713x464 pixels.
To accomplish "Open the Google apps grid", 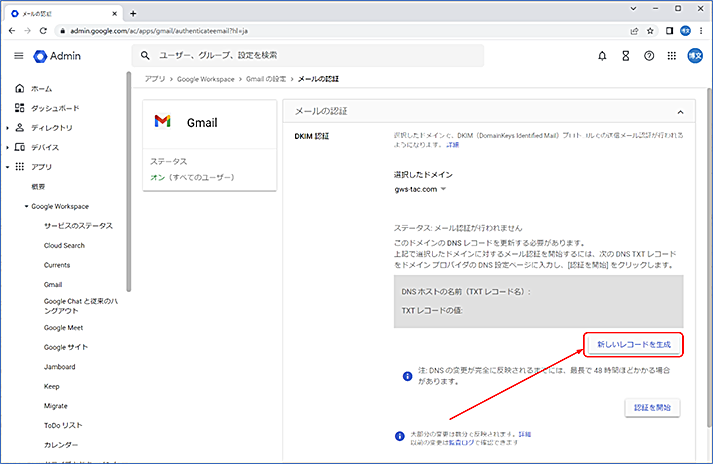I will coord(672,56).
